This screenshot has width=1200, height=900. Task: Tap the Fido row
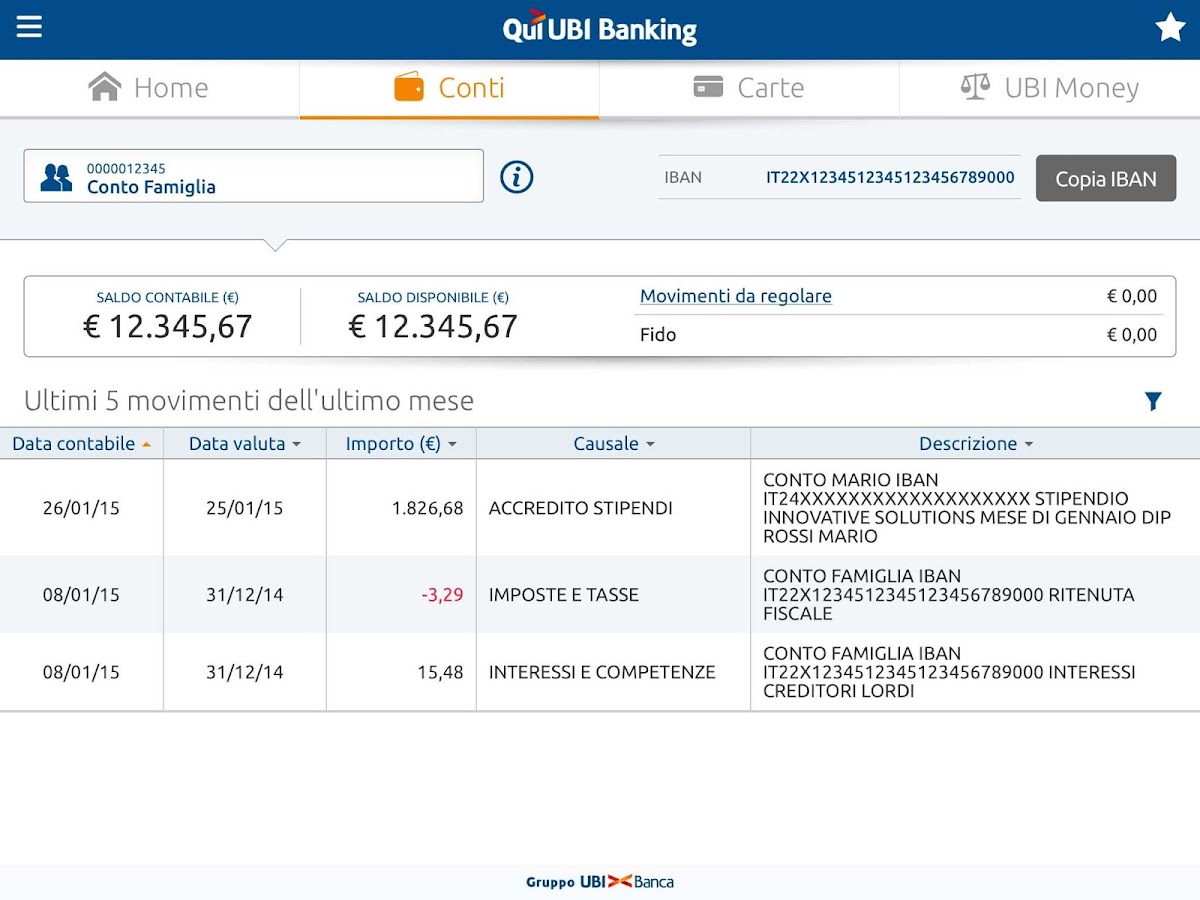pyautogui.click(x=898, y=335)
